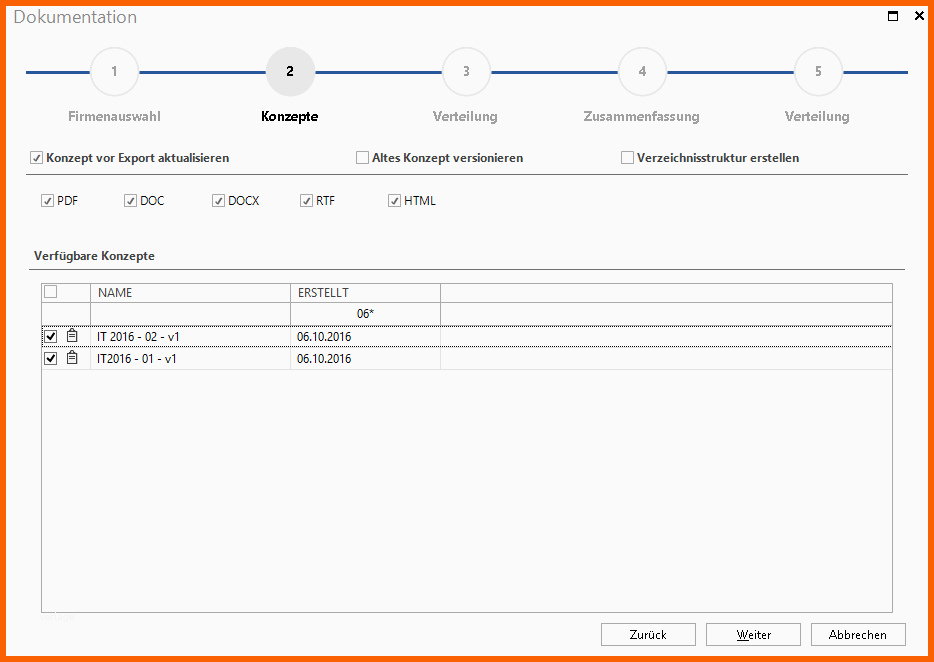
Task: Close the Dokumentation dialog
Action: [x=919, y=16]
